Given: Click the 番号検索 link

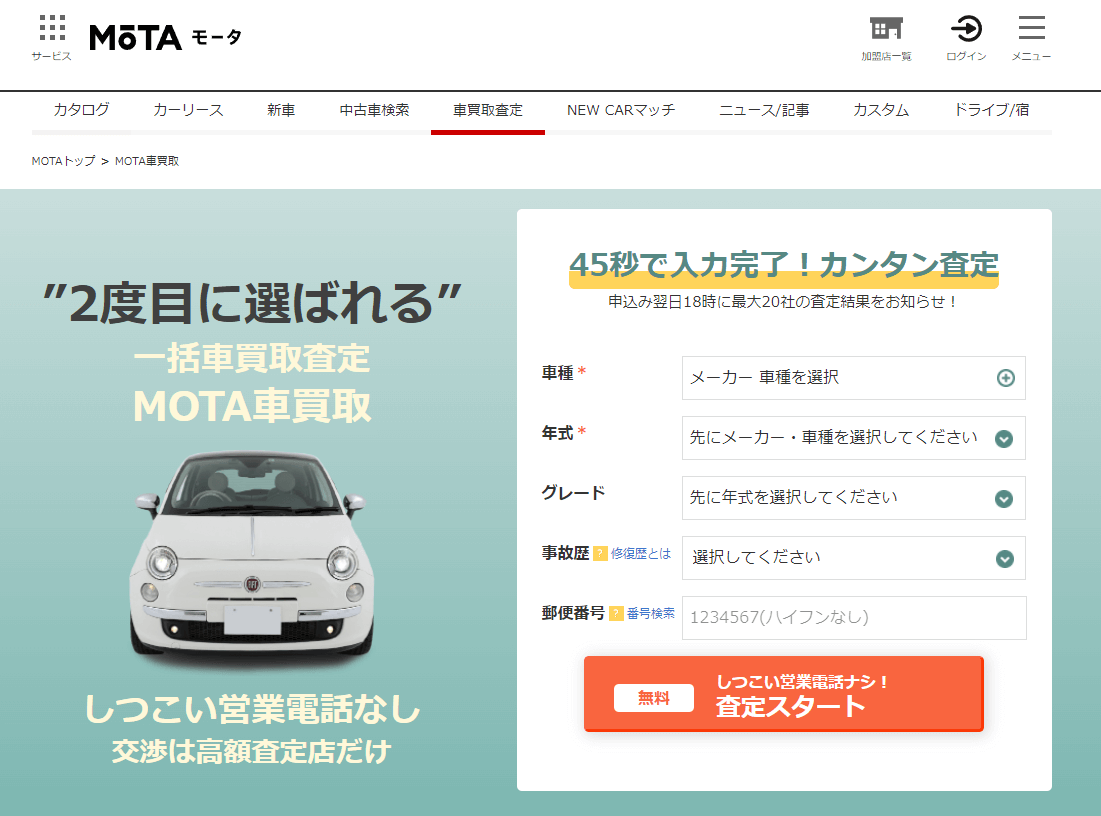Looking at the screenshot, I should tap(650, 614).
